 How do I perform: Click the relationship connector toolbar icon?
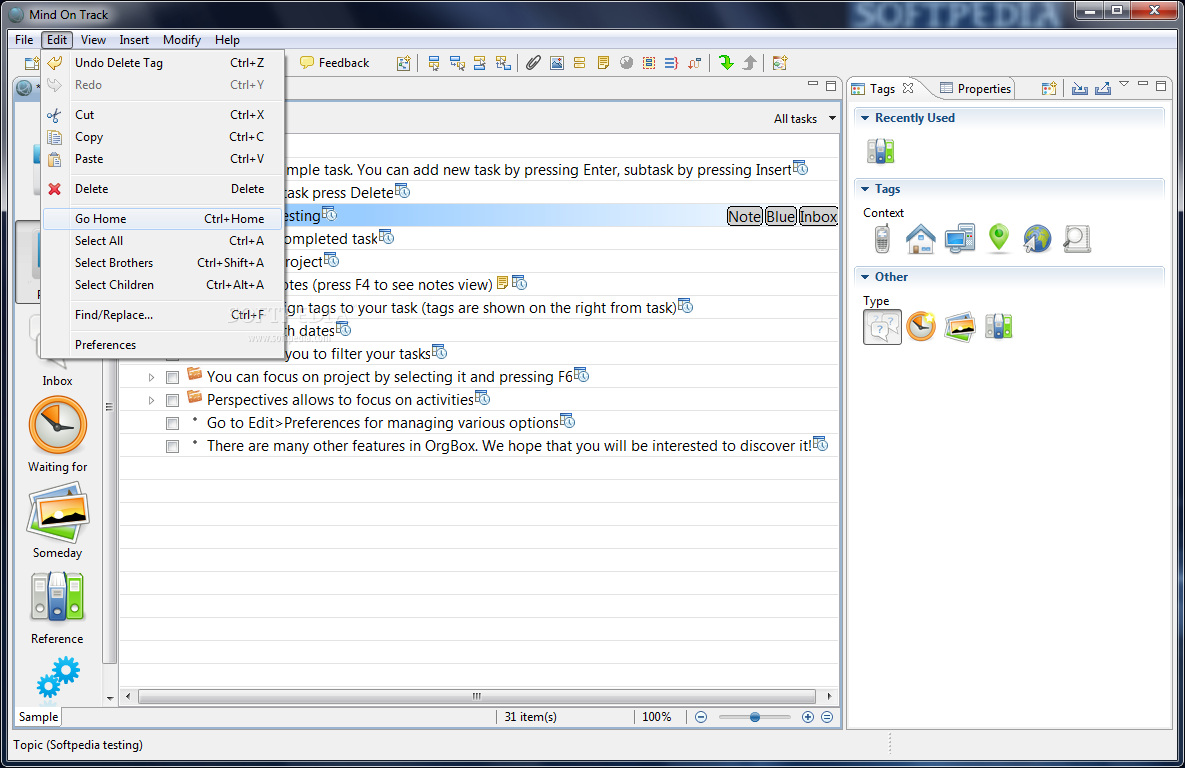pyautogui.click(x=695, y=63)
